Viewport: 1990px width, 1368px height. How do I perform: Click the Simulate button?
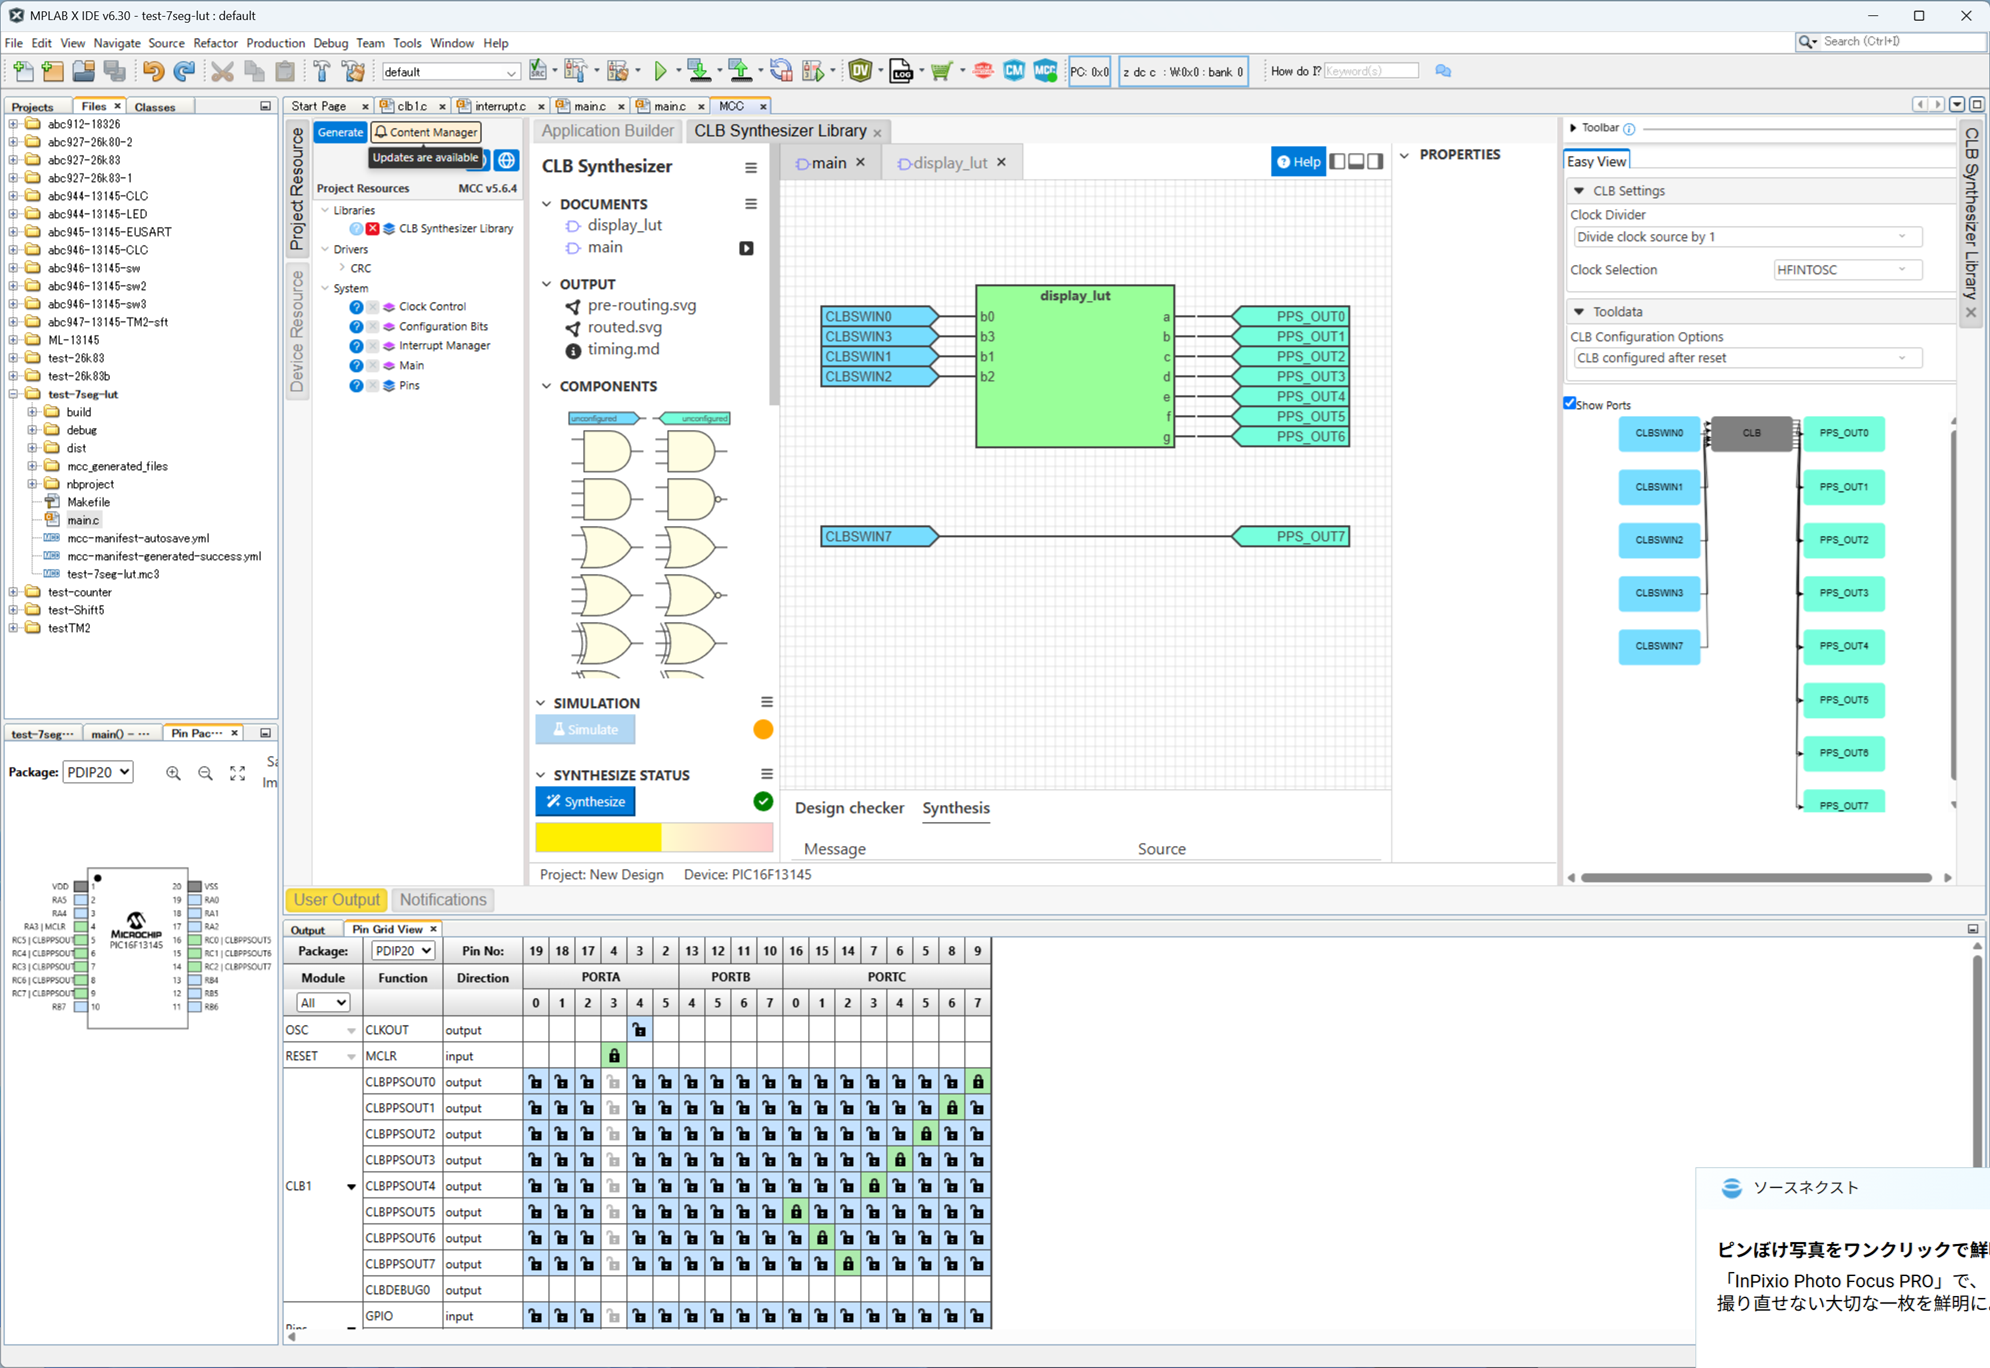click(586, 730)
